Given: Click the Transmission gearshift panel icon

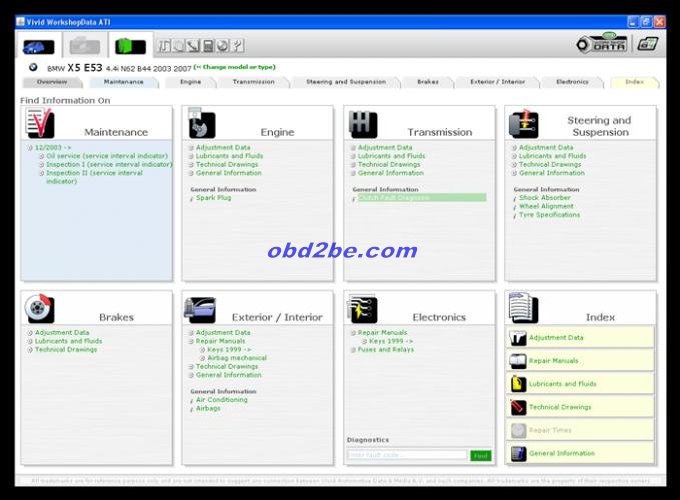Looking at the screenshot, I should tap(363, 124).
